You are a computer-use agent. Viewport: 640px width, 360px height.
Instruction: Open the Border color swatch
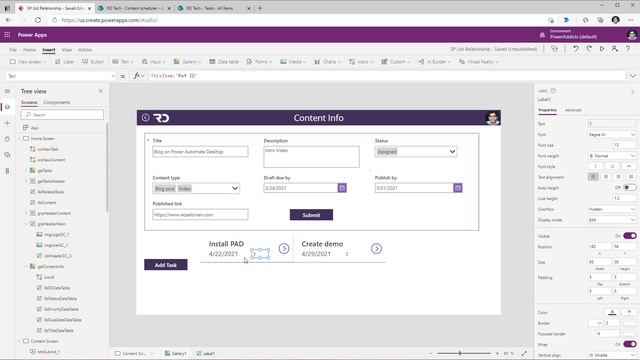tap(629, 323)
